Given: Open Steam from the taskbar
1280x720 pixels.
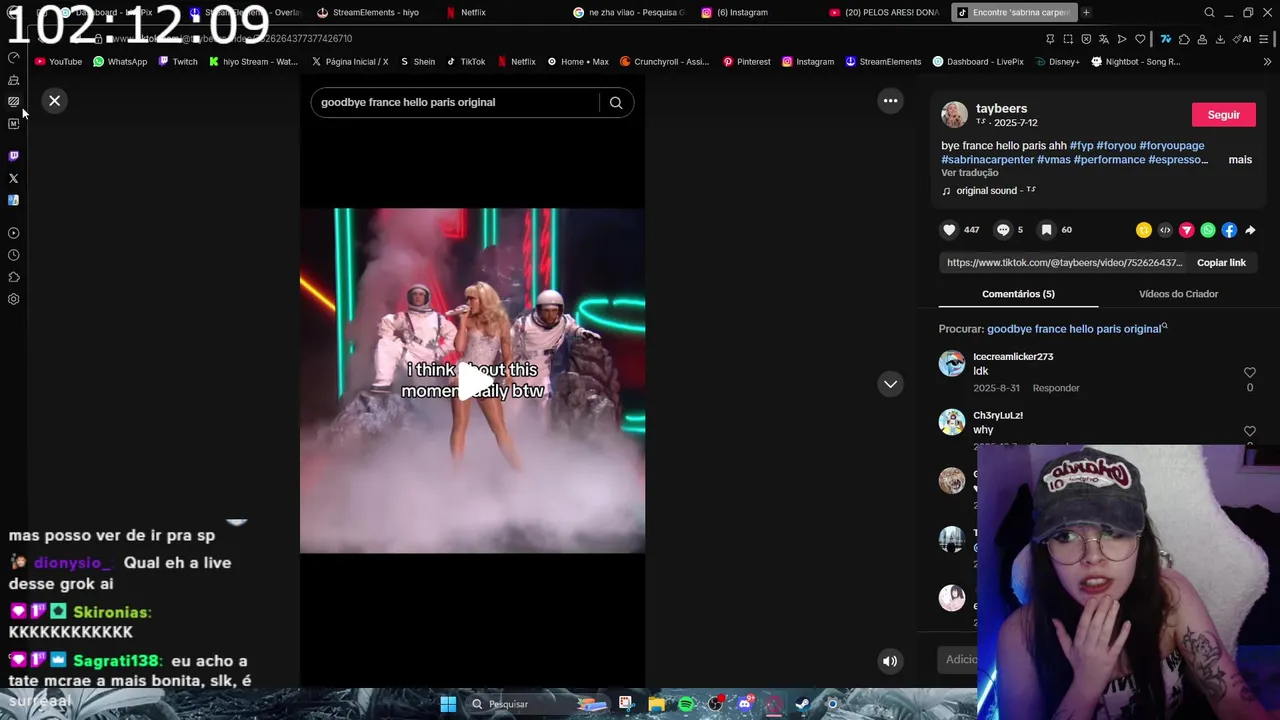Looking at the screenshot, I should (803, 704).
